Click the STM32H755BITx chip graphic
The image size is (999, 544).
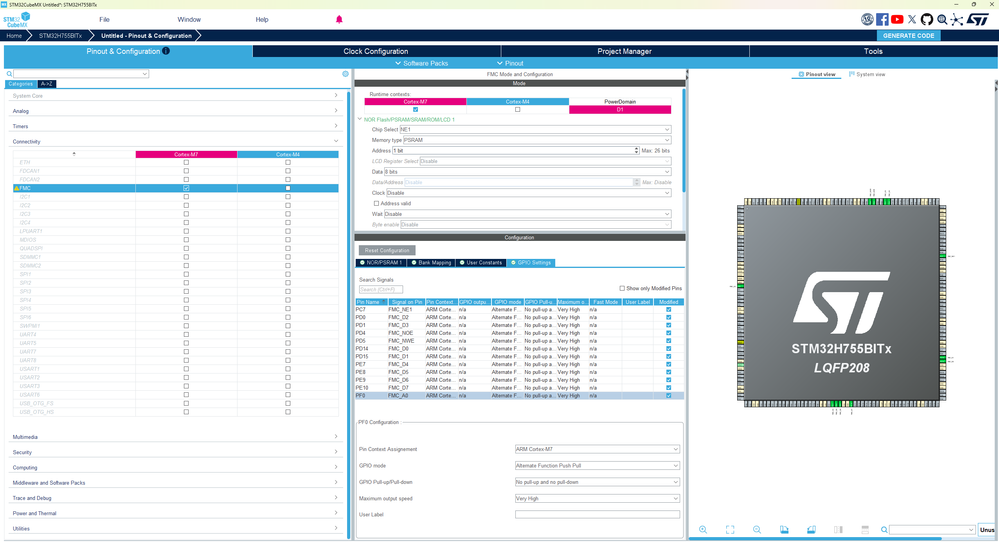click(x=842, y=303)
